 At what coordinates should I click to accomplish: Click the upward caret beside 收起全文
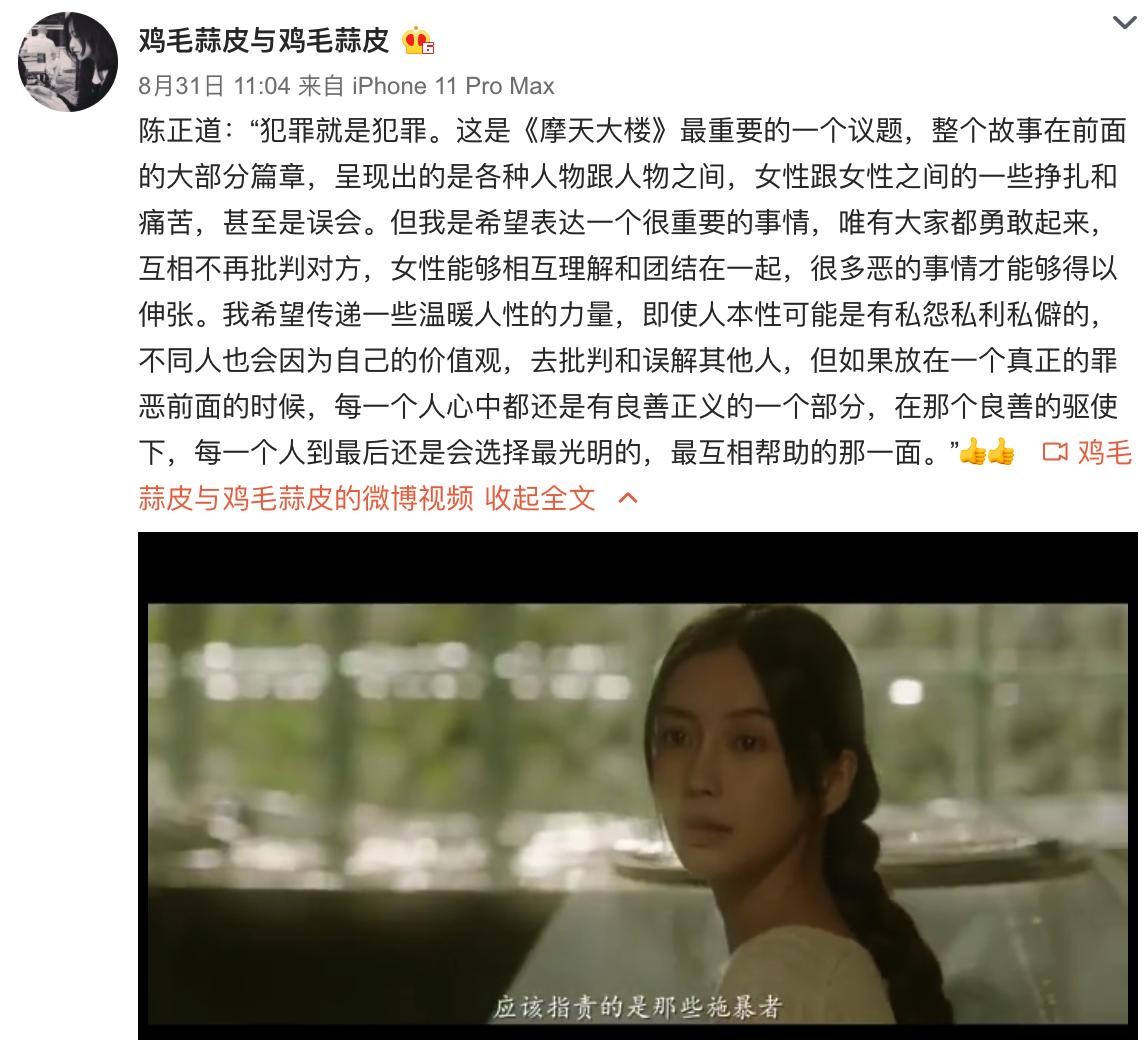click(x=628, y=498)
